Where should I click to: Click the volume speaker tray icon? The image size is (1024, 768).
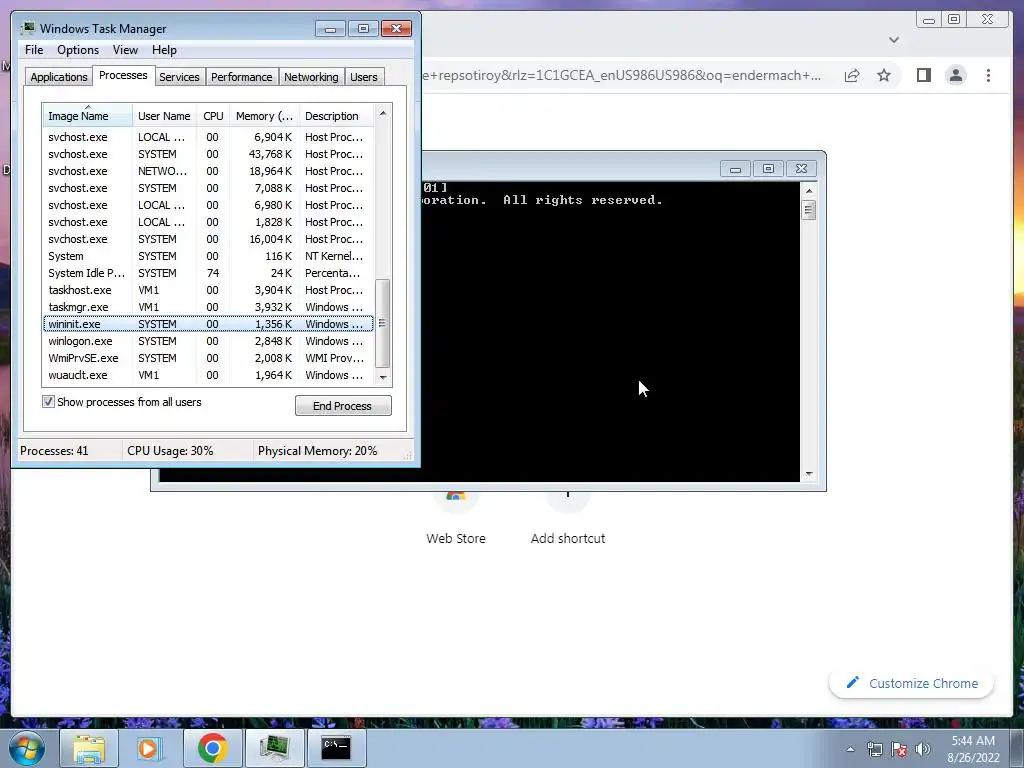[x=923, y=749]
